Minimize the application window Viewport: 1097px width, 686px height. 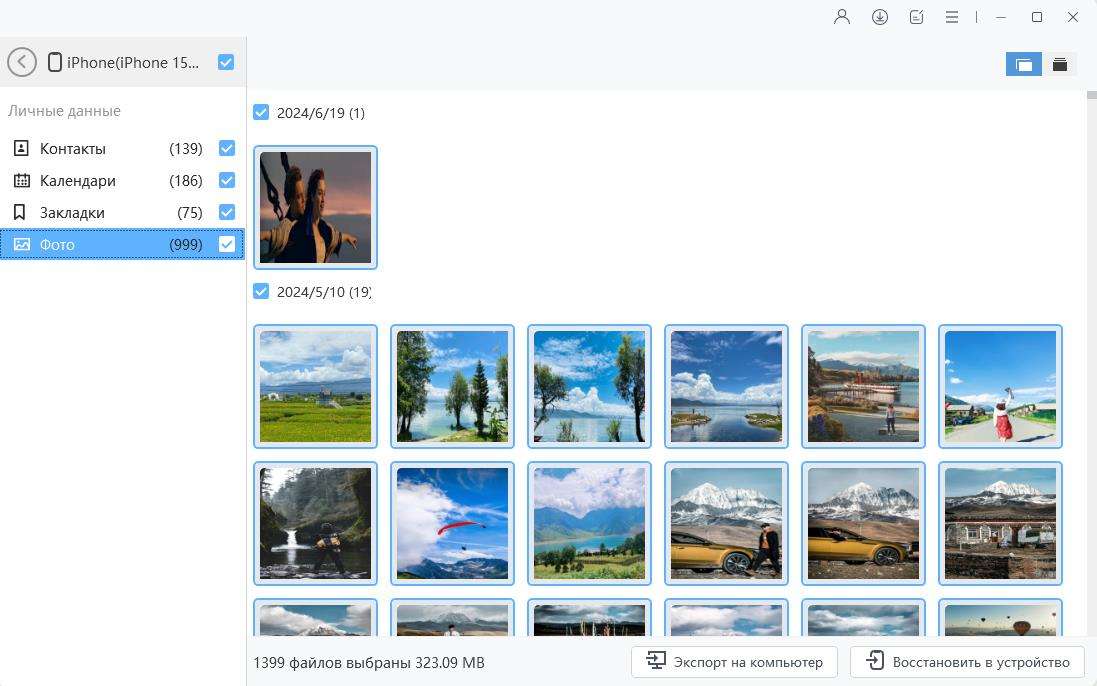point(1001,17)
